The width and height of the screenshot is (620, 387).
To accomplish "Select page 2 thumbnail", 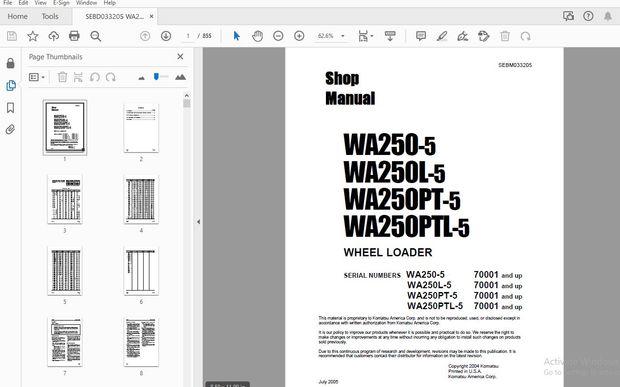I will [141, 128].
